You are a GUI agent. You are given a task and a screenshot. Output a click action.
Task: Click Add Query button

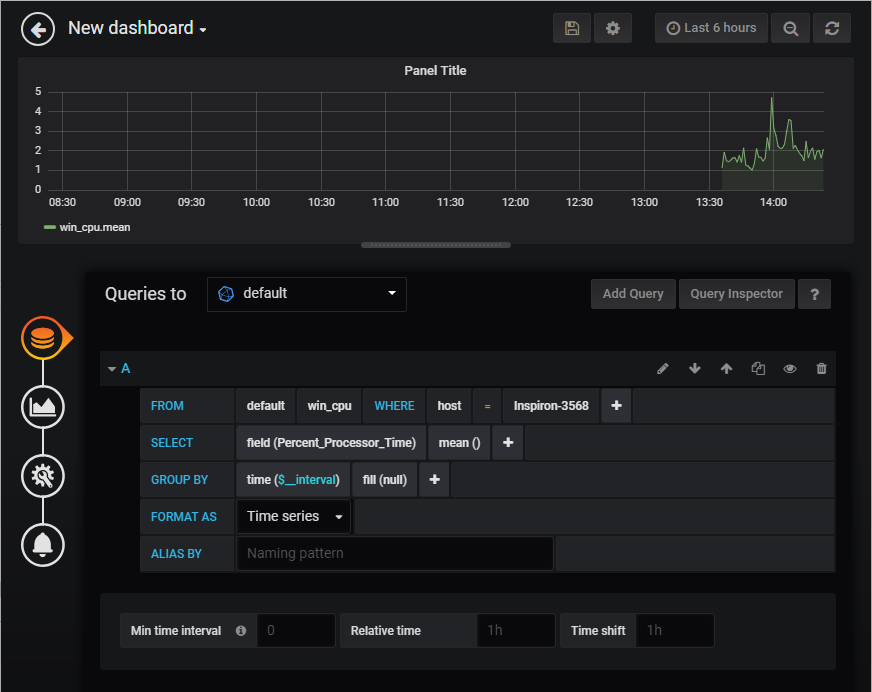pos(633,294)
